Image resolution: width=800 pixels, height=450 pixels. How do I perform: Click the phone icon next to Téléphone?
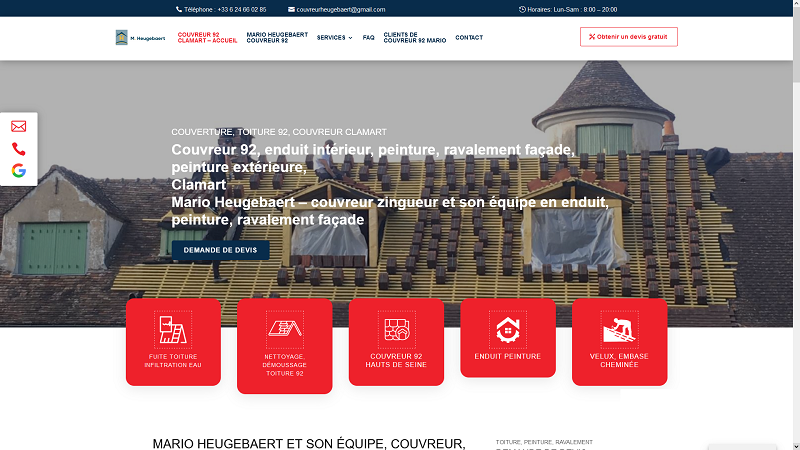(179, 9)
